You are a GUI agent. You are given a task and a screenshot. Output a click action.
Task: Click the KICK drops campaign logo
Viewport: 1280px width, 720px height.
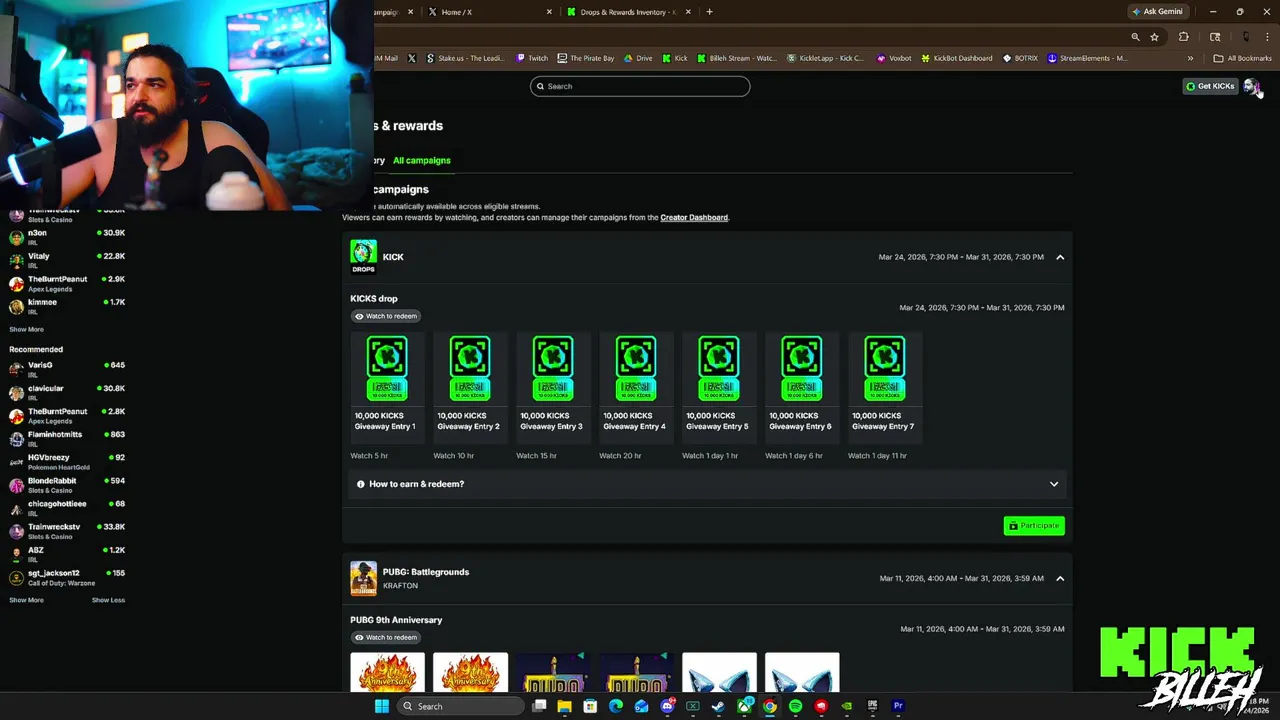pyautogui.click(x=363, y=256)
